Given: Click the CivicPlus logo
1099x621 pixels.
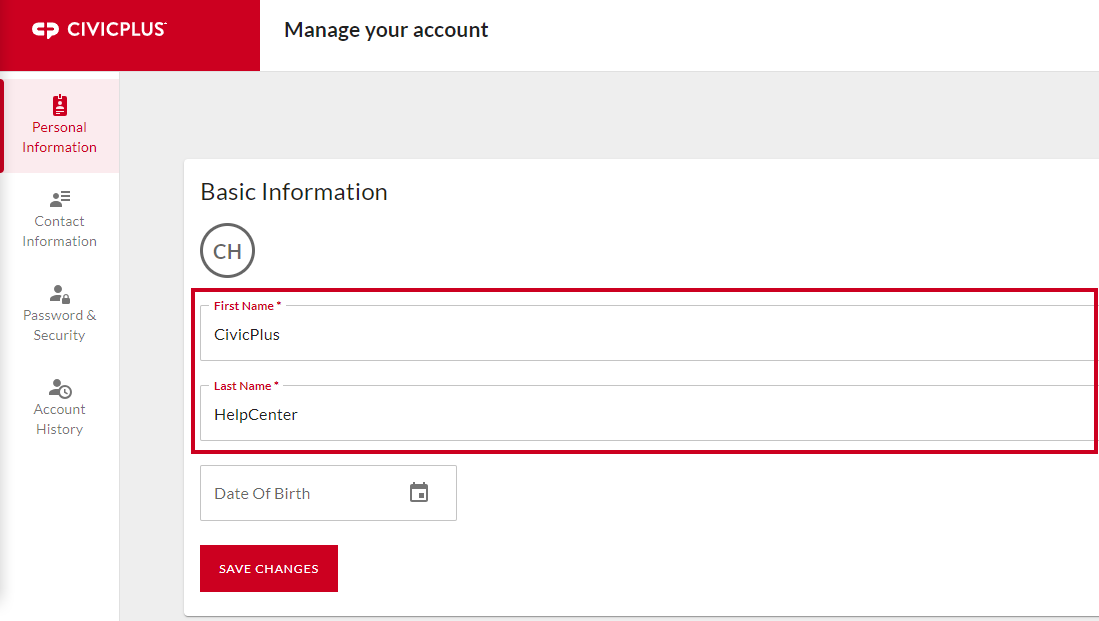Looking at the screenshot, I should click(99, 29).
